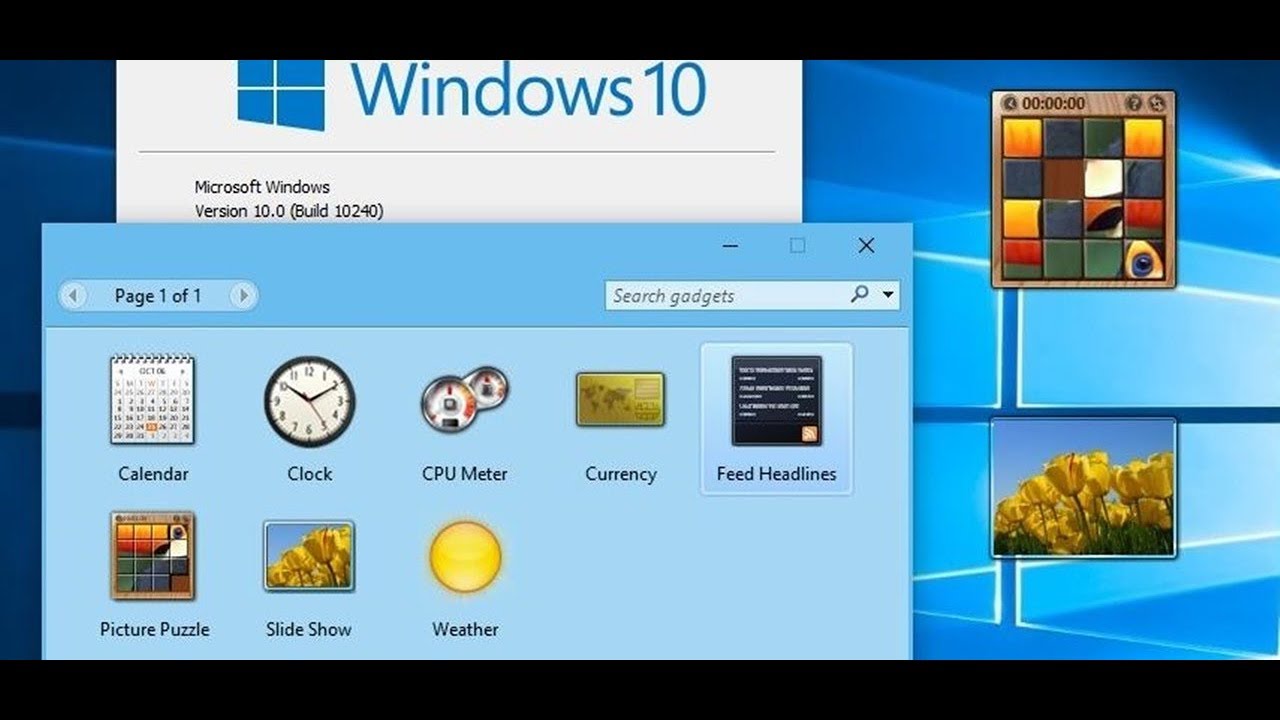Click the yellow tulips slide show gadget
This screenshot has width=1280, height=720.
pyautogui.click(x=1083, y=487)
